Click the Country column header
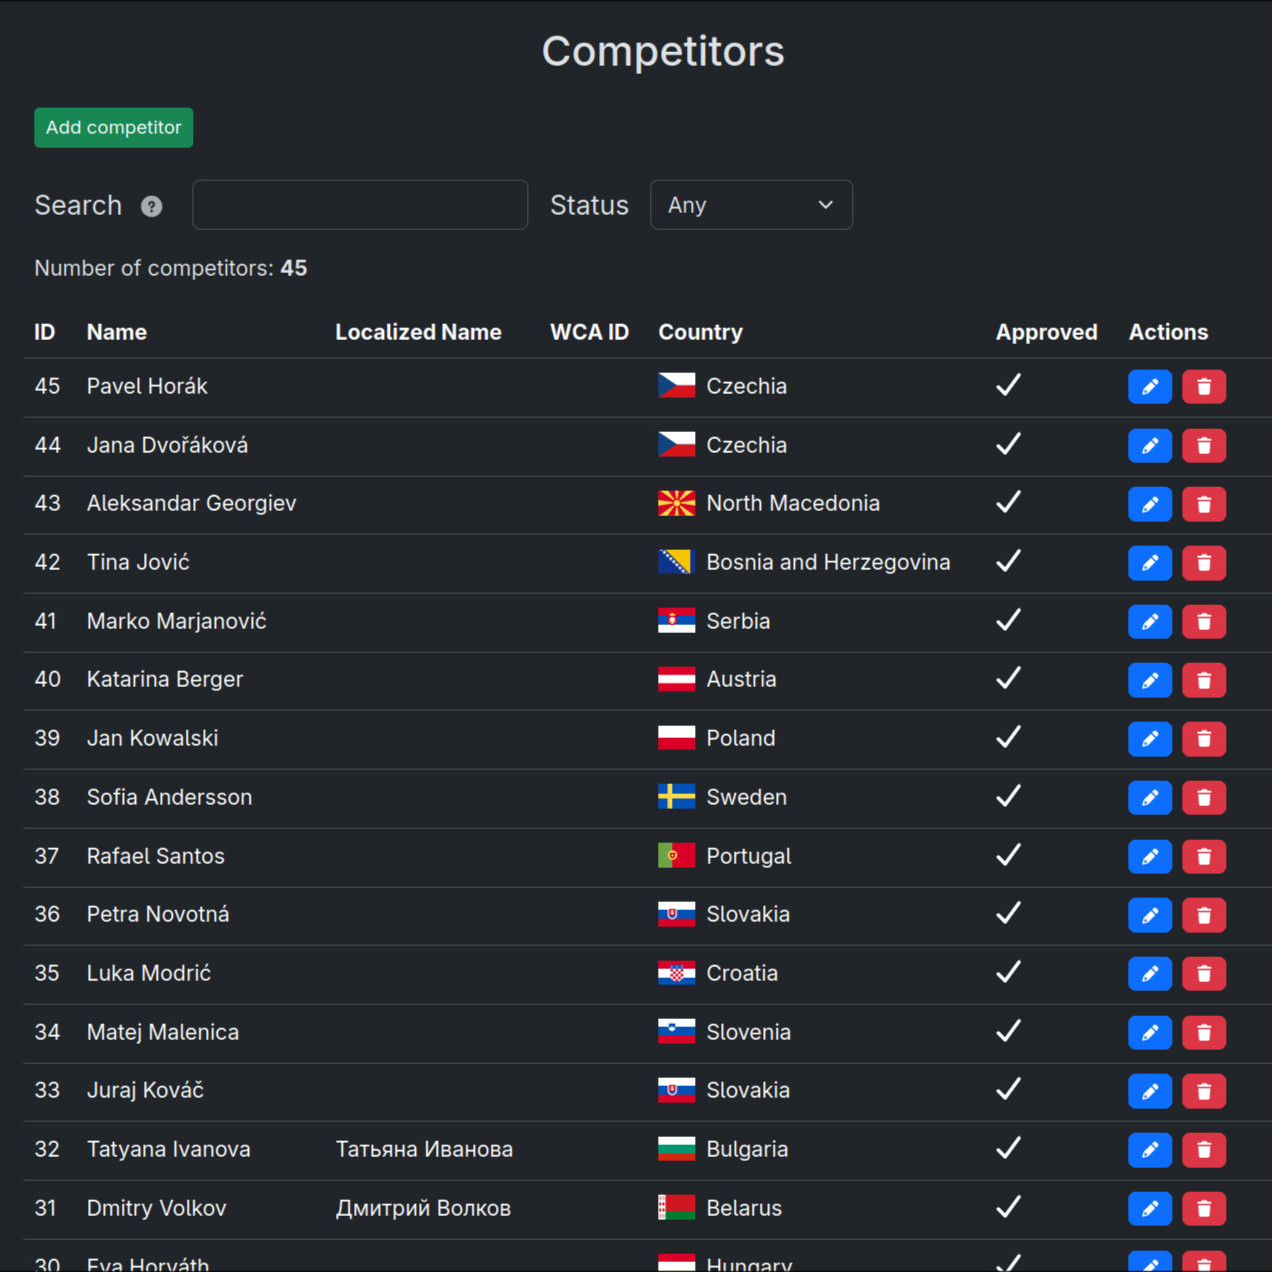The height and width of the screenshot is (1272, 1272). (x=700, y=332)
